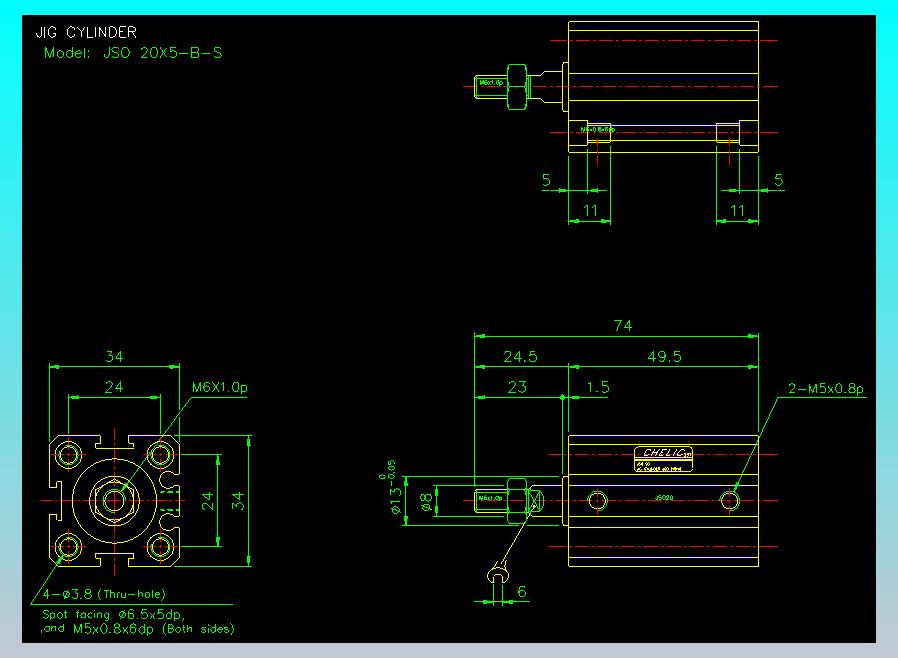Click the bottom-right mounting hole in front view
Viewport: 898px width, 658px height.
160,547
